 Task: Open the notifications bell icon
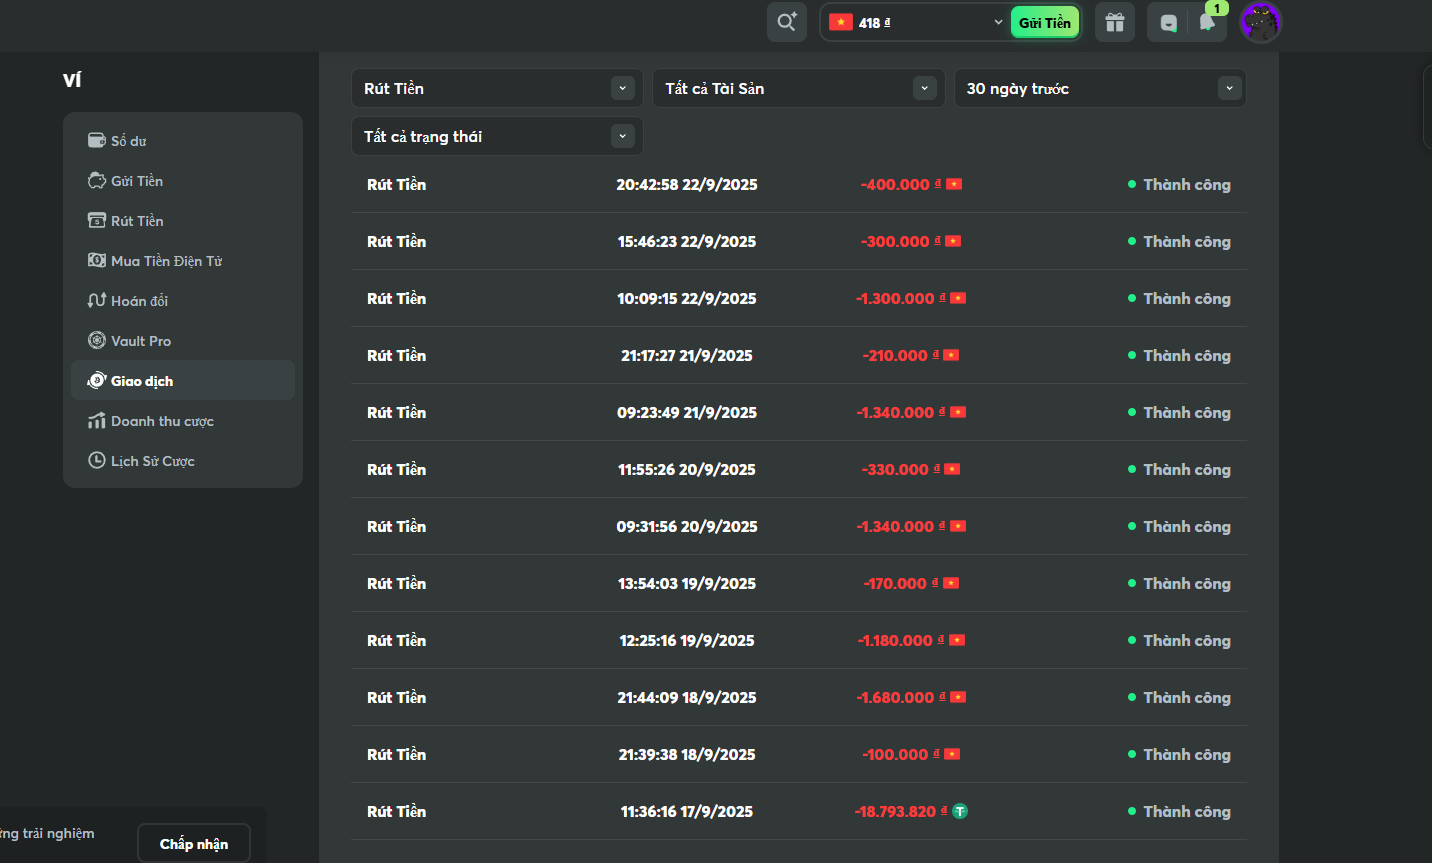(1207, 23)
